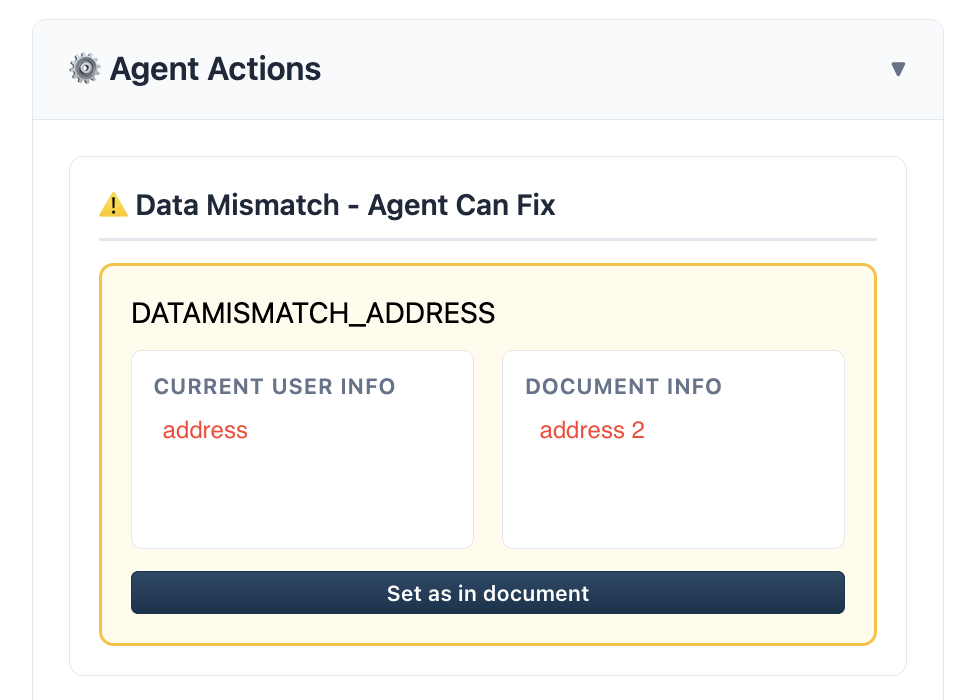Select the Data Mismatch - Agent Can Fix heading
This screenshot has width=964, height=700.
point(345,205)
